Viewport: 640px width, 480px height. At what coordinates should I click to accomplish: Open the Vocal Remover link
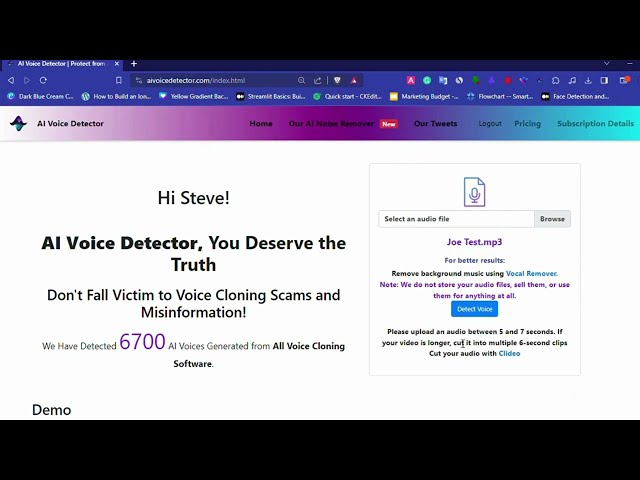[531, 273]
